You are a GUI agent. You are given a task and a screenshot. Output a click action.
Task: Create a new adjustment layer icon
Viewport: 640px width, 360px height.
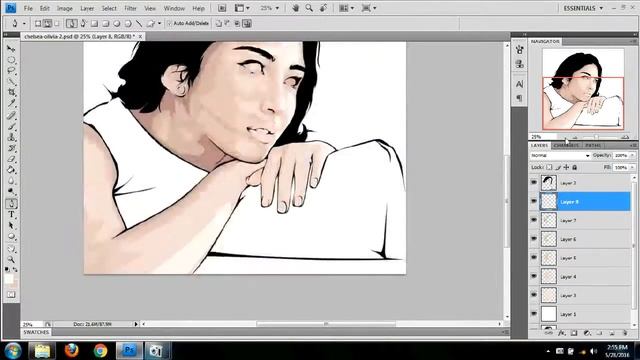click(x=587, y=333)
